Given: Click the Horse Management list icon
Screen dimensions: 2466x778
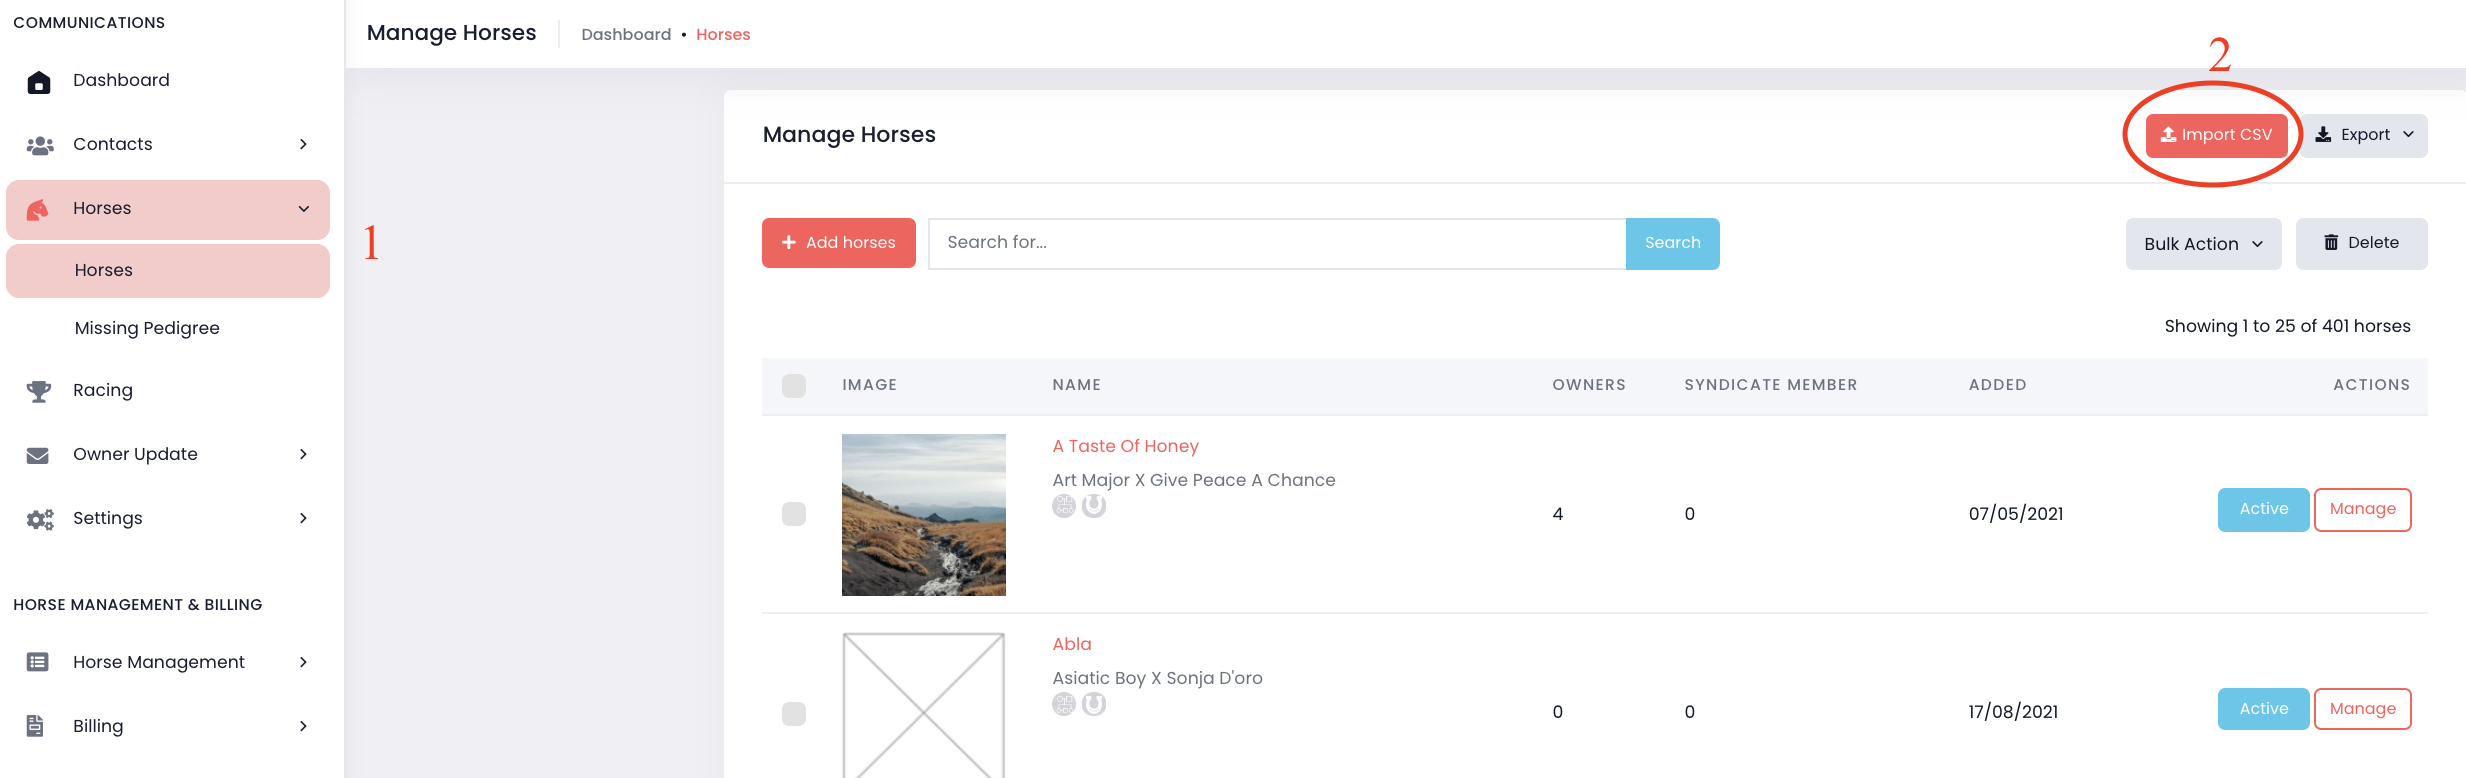Looking at the screenshot, I should (x=38, y=662).
